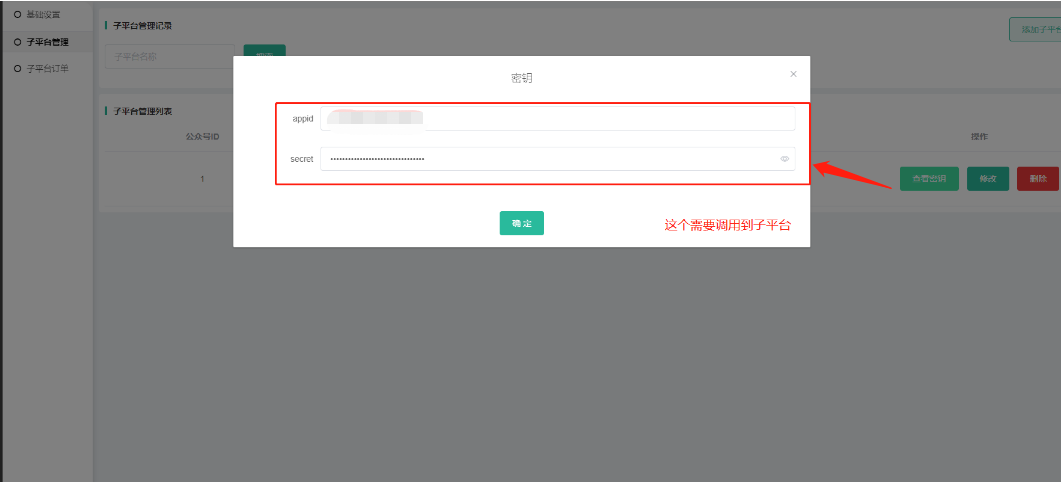This screenshot has width=1061, height=482.
Task: Click the 子平台管理记录 section title
Action: pyautogui.click(x=142, y=26)
